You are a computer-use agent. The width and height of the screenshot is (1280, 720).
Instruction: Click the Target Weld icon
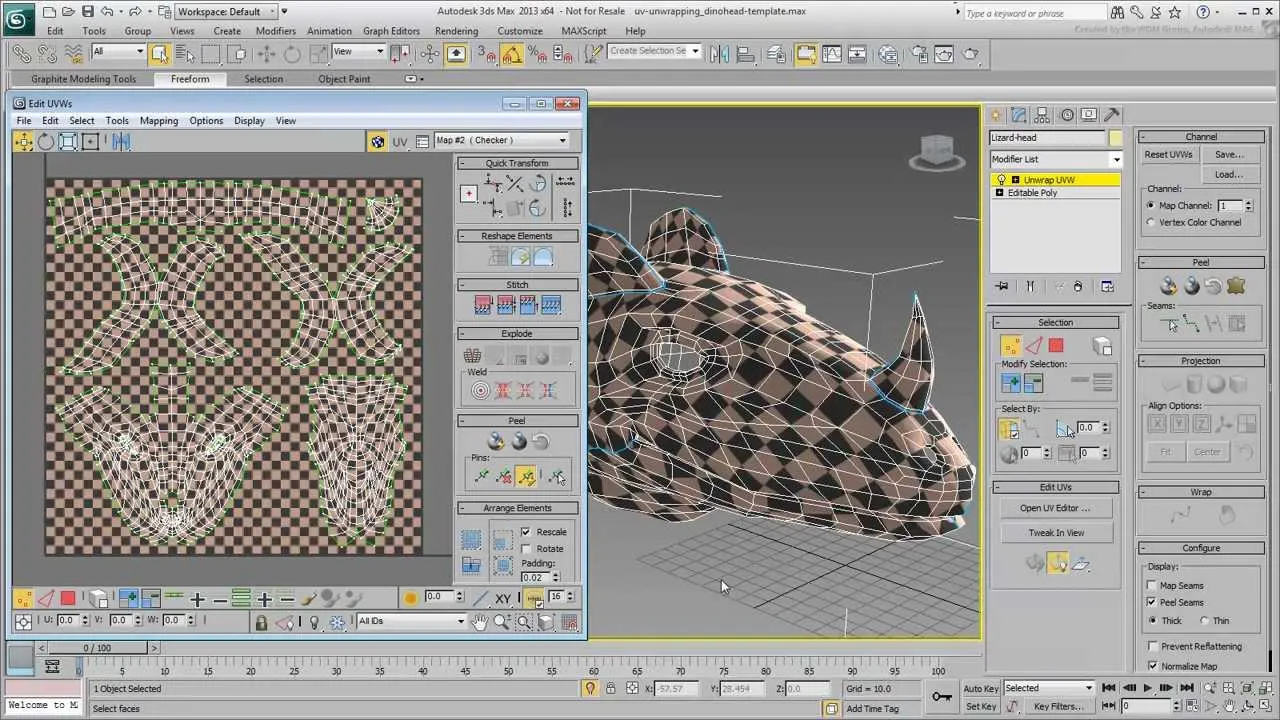coord(480,390)
